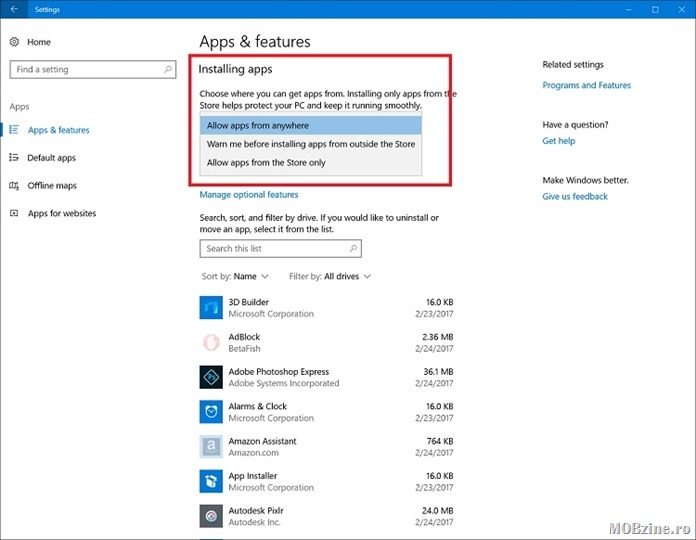Screen dimensions: 696x540
Task: Click the Adobe Photoshop Express icon
Action: click(x=211, y=377)
